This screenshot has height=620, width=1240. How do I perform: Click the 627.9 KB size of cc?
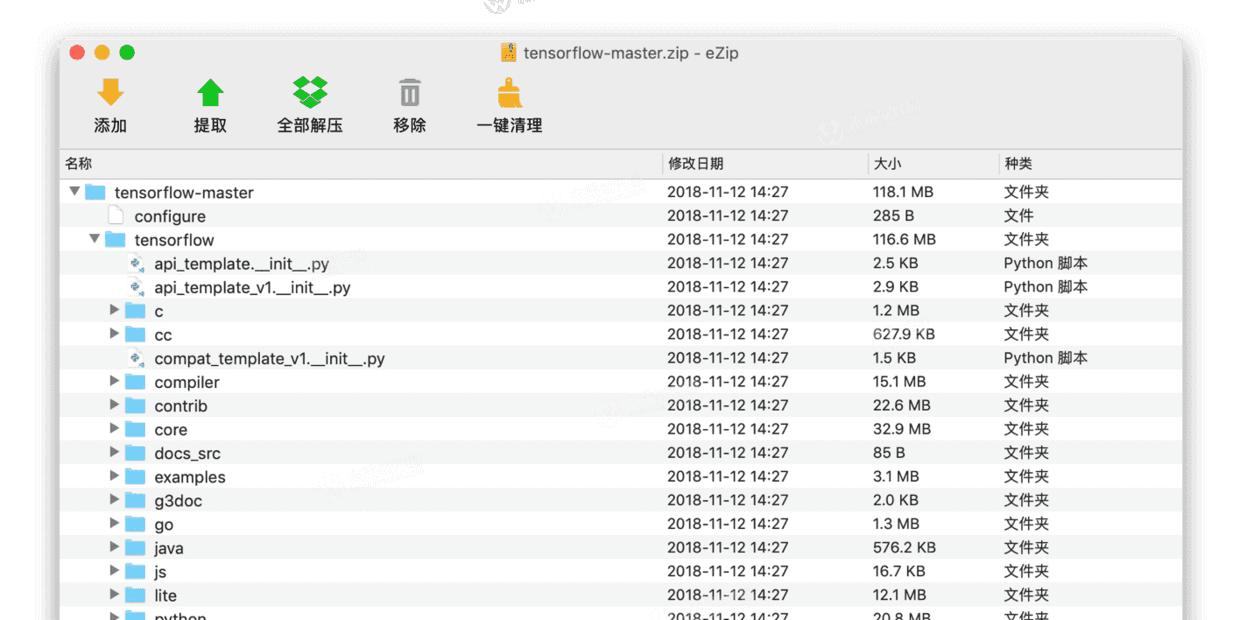pos(904,334)
